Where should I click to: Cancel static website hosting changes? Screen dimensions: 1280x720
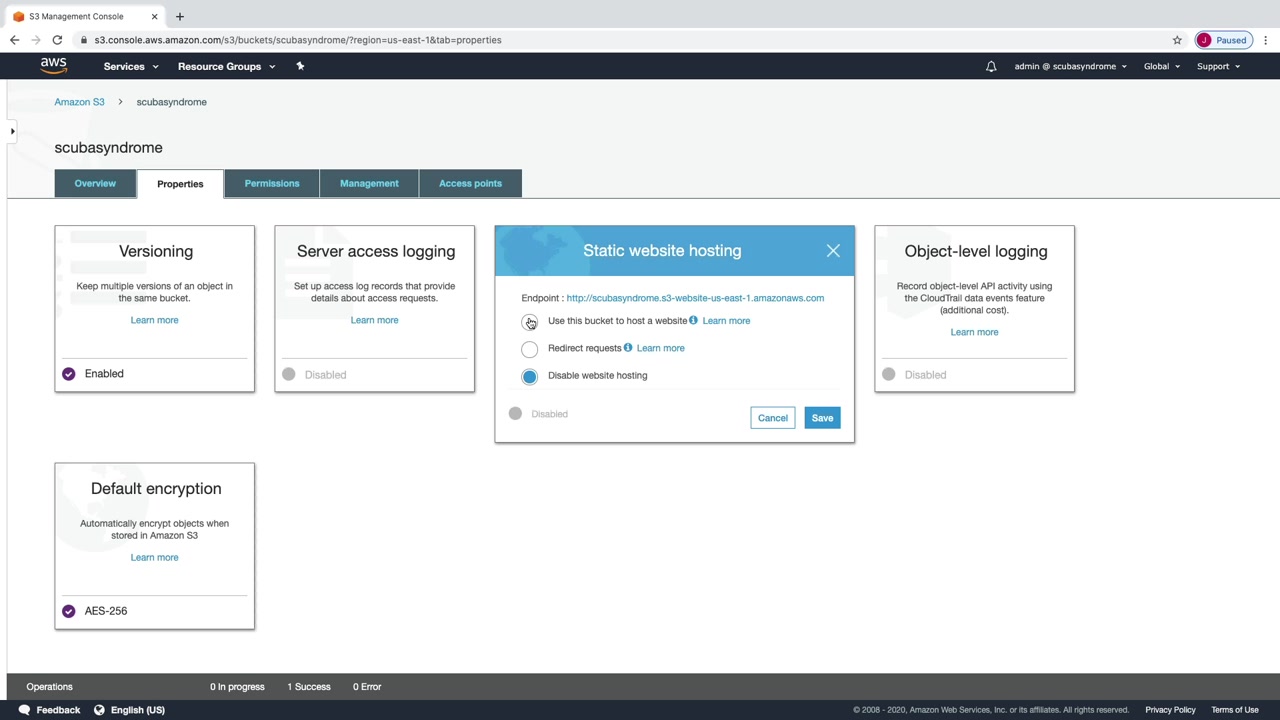click(x=773, y=418)
